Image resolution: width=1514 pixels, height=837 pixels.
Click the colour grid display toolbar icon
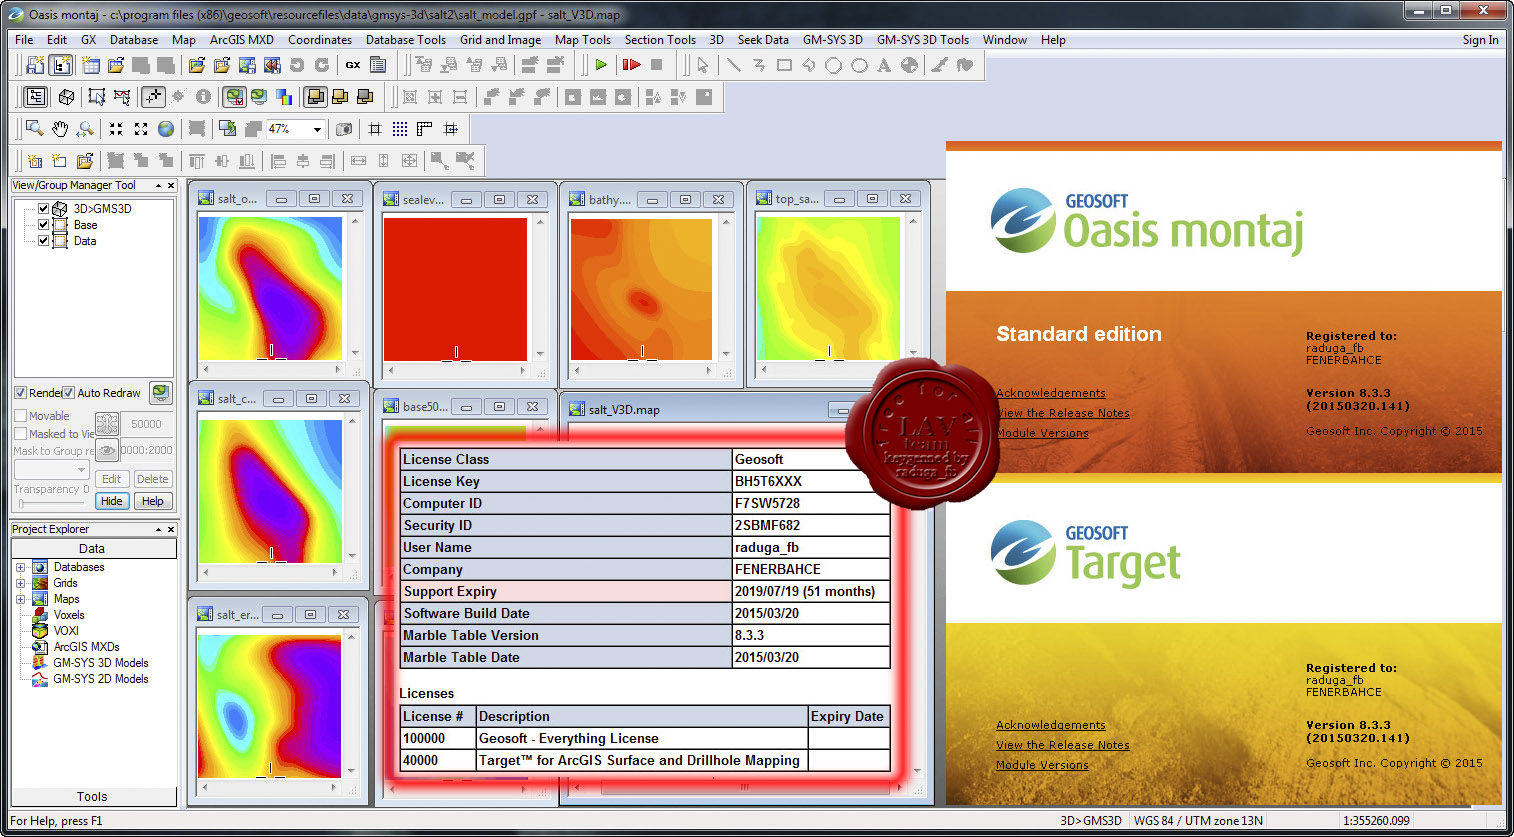[x=284, y=97]
